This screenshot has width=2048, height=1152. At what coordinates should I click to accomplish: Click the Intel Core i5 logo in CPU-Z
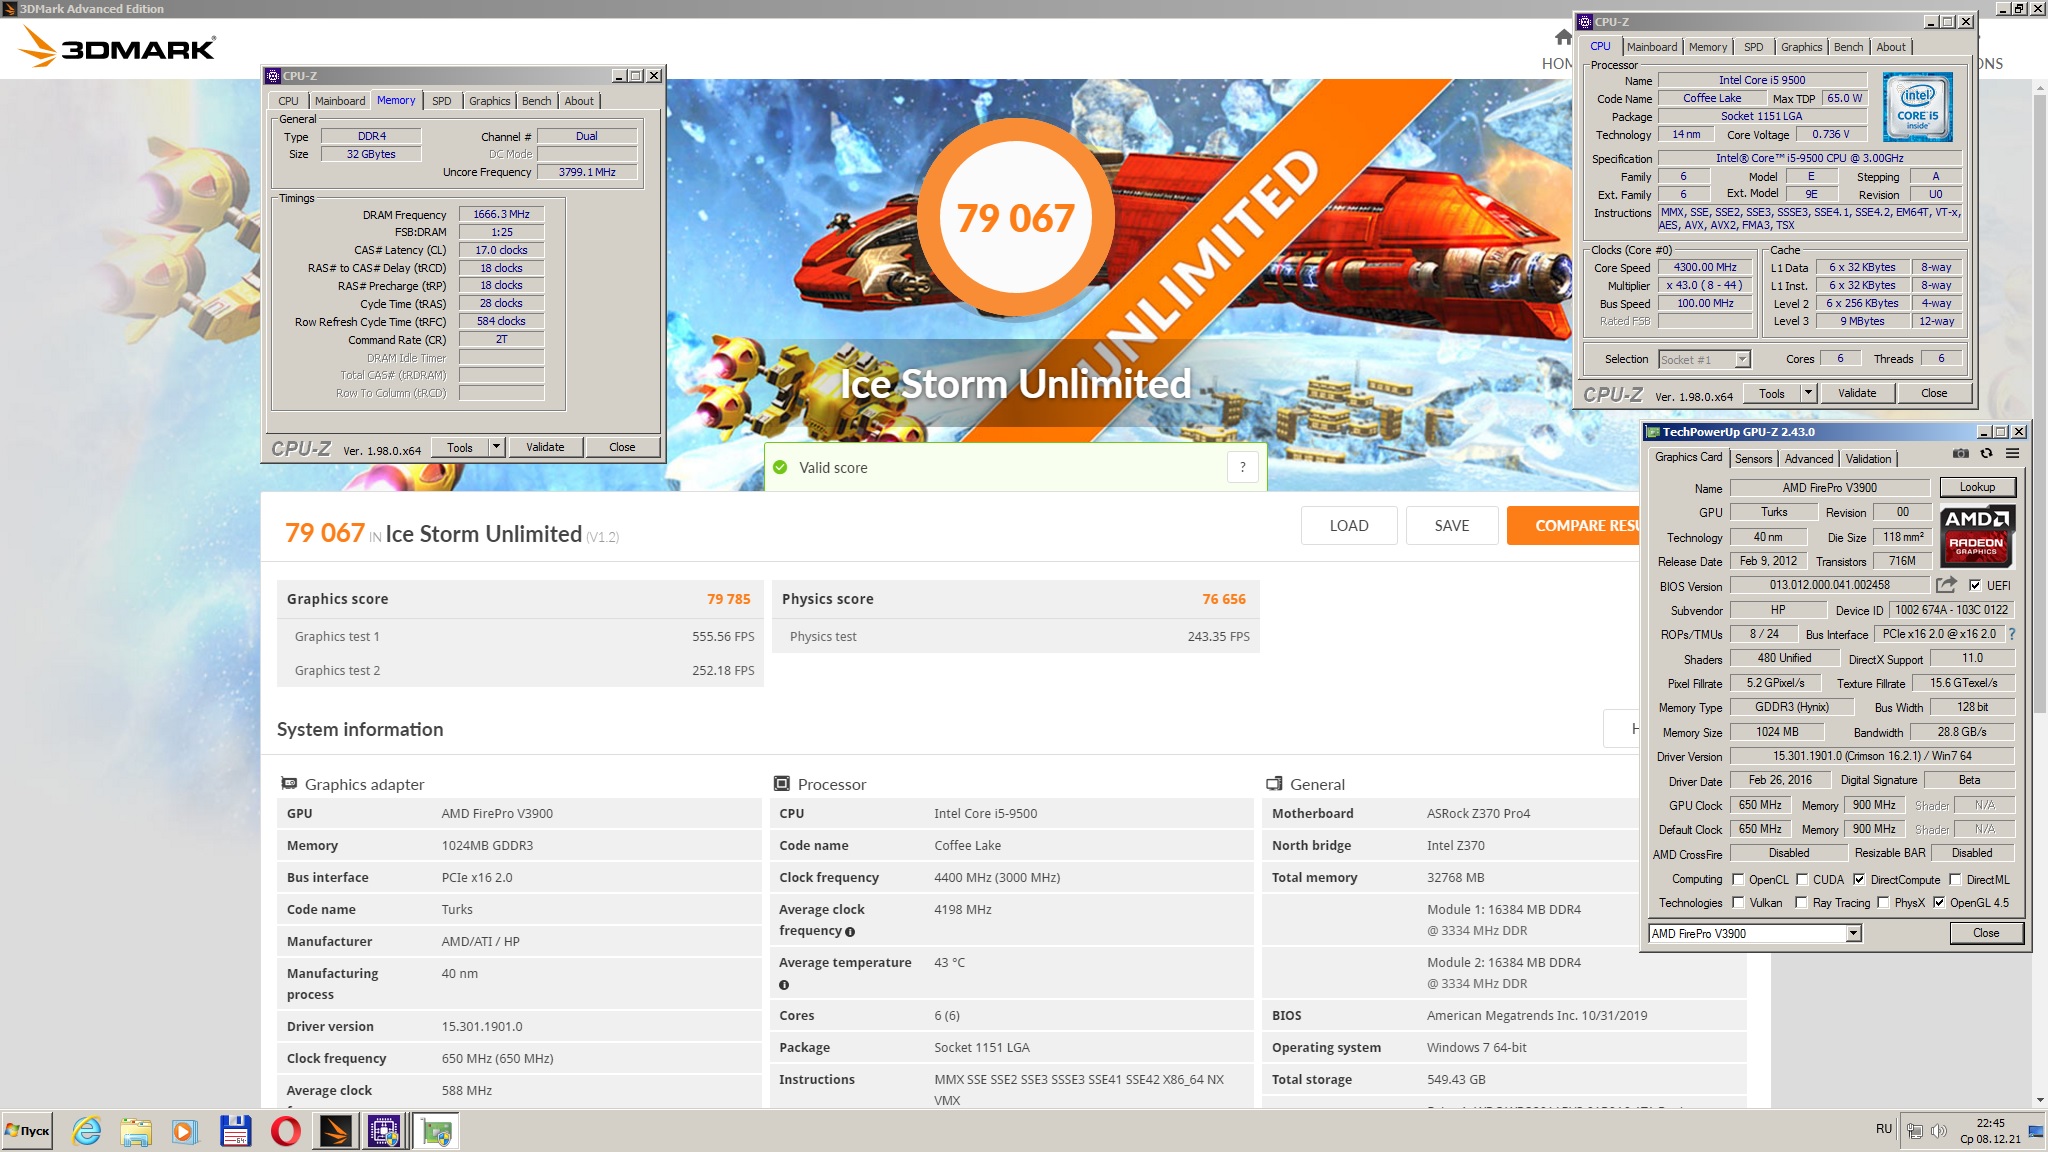(1917, 107)
